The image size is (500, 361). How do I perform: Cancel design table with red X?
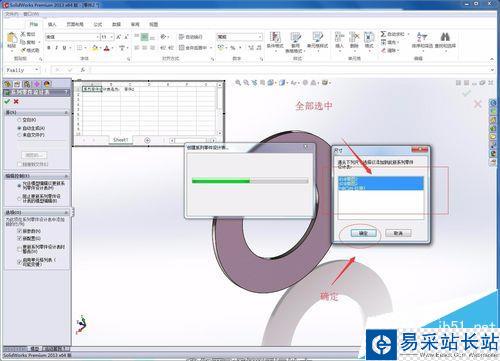coord(16,101)
